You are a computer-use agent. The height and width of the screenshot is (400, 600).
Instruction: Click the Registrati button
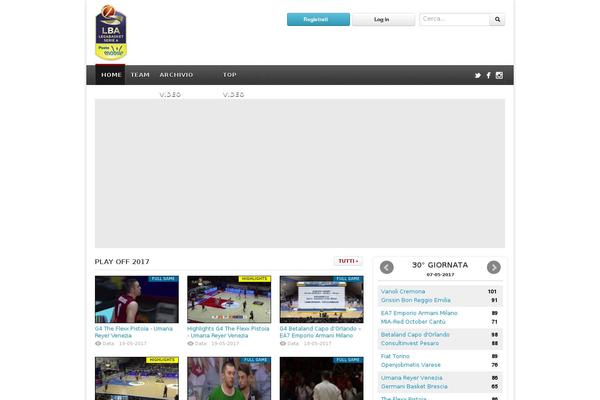pos(318,20)
